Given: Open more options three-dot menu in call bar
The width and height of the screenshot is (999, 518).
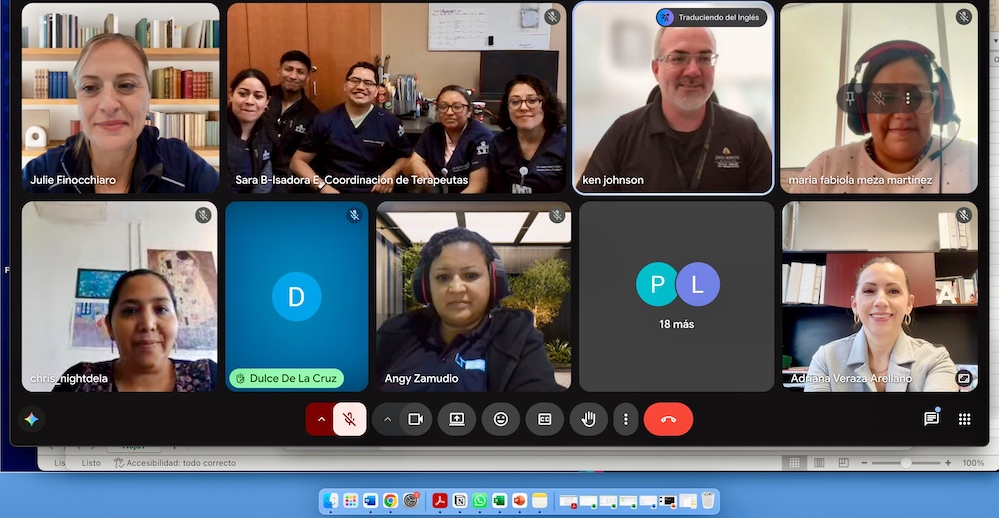Looking at the screenshot, I should 626,419.
